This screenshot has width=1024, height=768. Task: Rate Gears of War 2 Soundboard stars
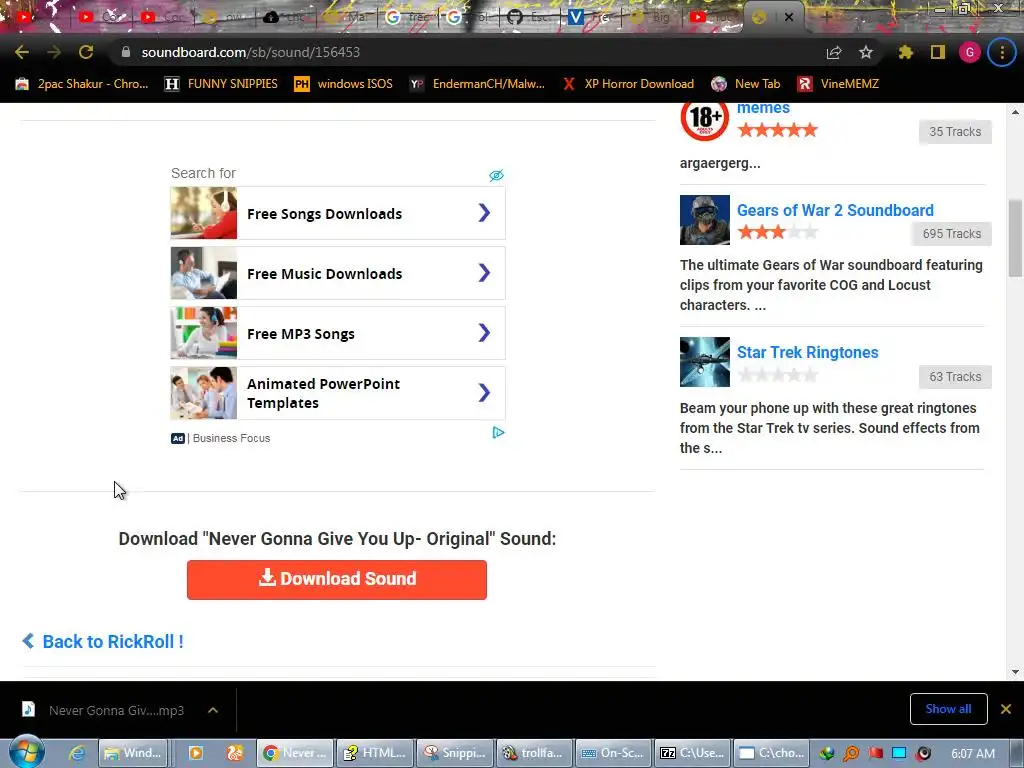(x=778, y=232)
